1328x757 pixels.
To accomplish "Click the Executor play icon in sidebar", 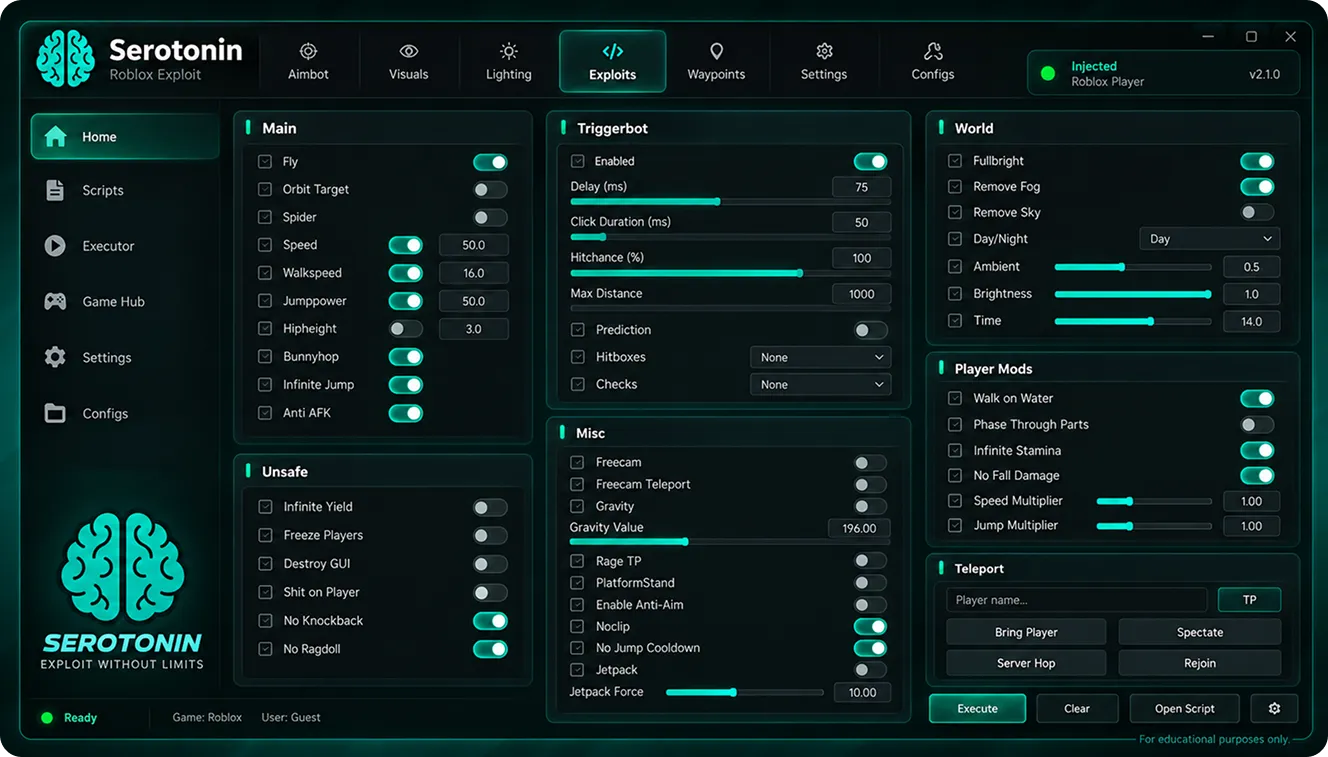I will [55, 246].
